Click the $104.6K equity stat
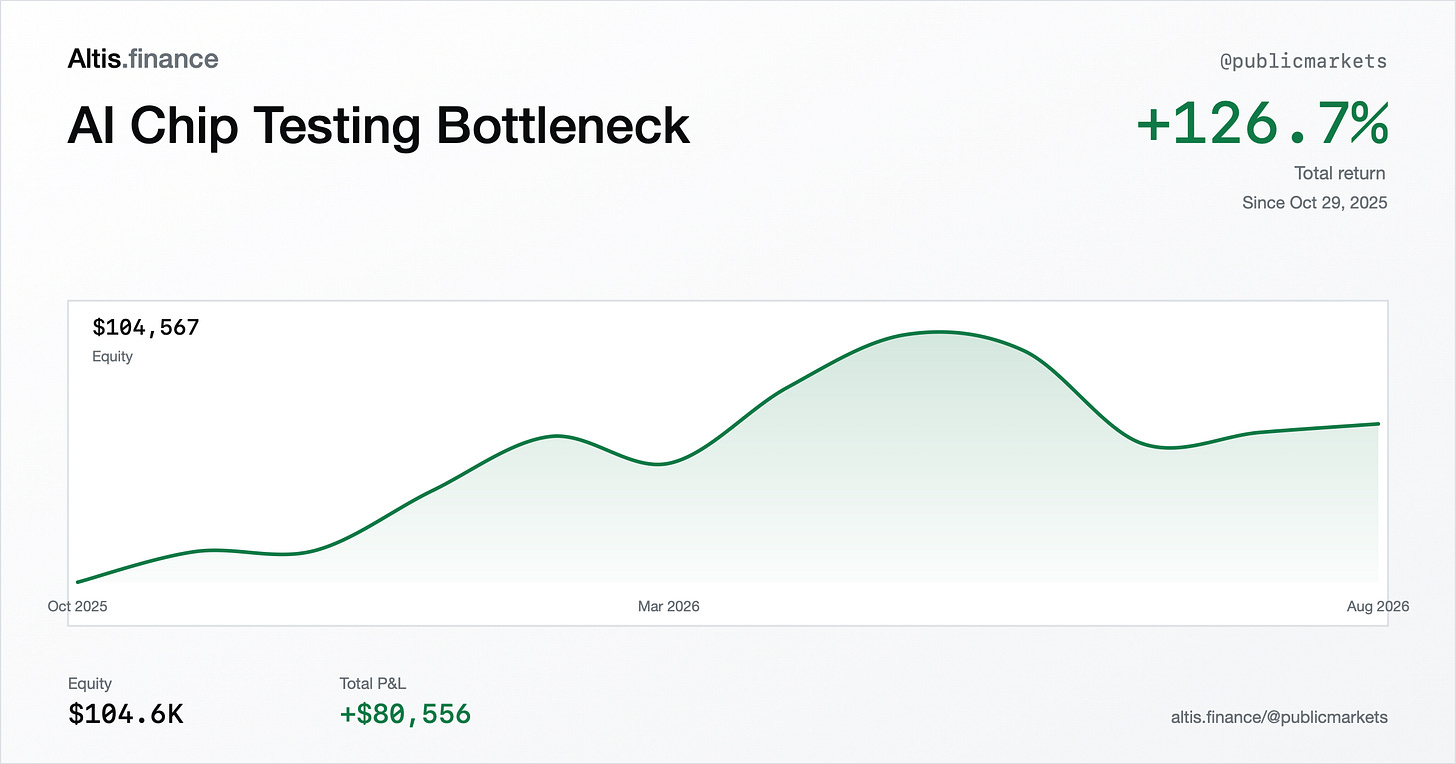 (x=126, y=714)
